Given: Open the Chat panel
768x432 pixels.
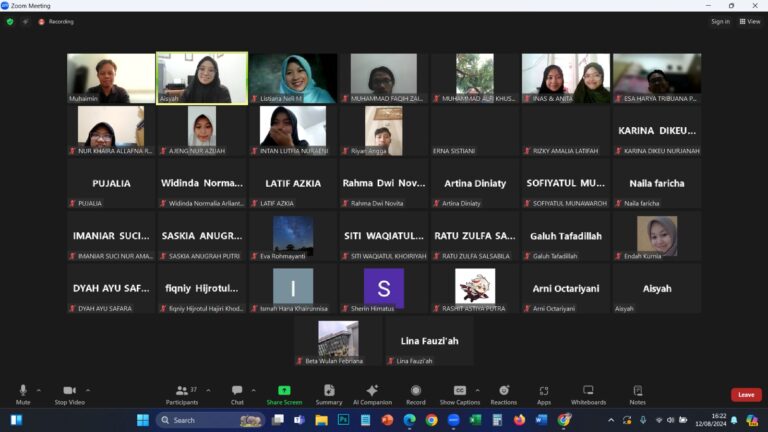Looking at the screenshot, I should click(237, 394).
